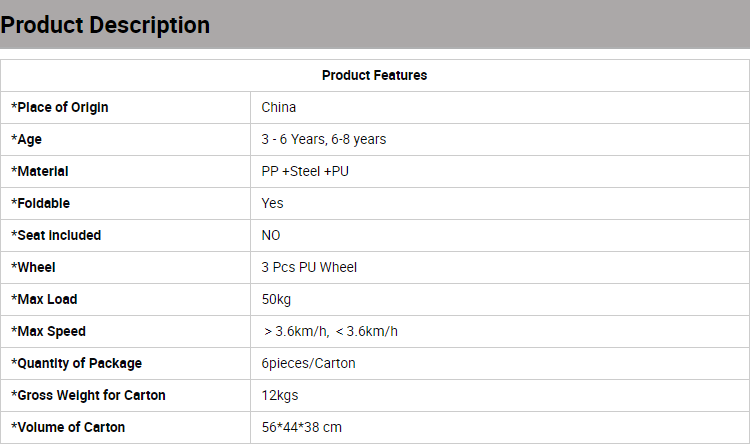The image size is (751, 444).
Task: Select the 'PP +Steel +PU' value
Action: click(x=305, y=171)
